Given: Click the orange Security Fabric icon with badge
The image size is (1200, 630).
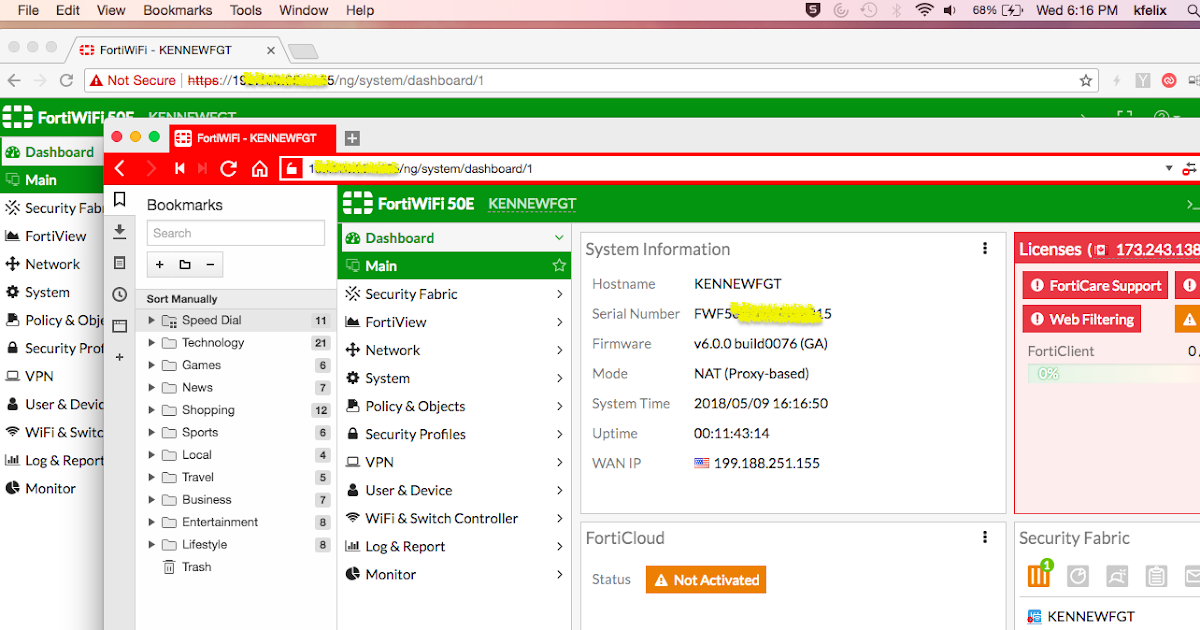Looking at the screenshot, I should point(1040,575).
